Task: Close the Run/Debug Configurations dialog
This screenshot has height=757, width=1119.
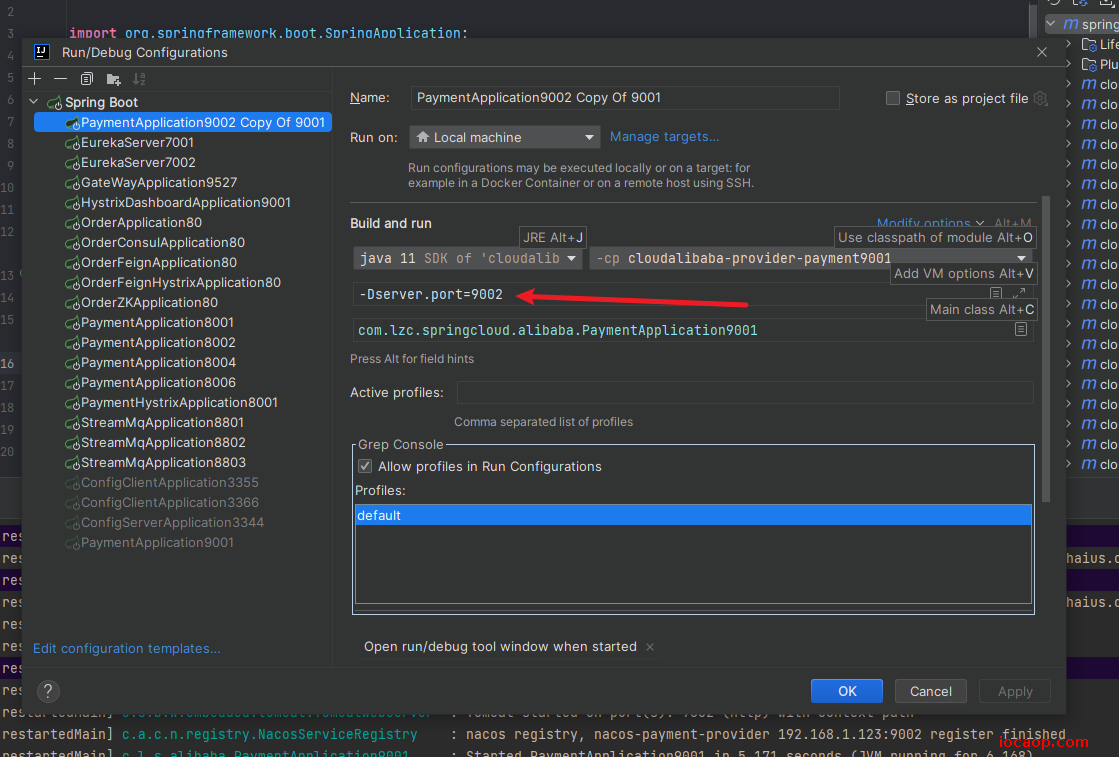Action: 1042,52
